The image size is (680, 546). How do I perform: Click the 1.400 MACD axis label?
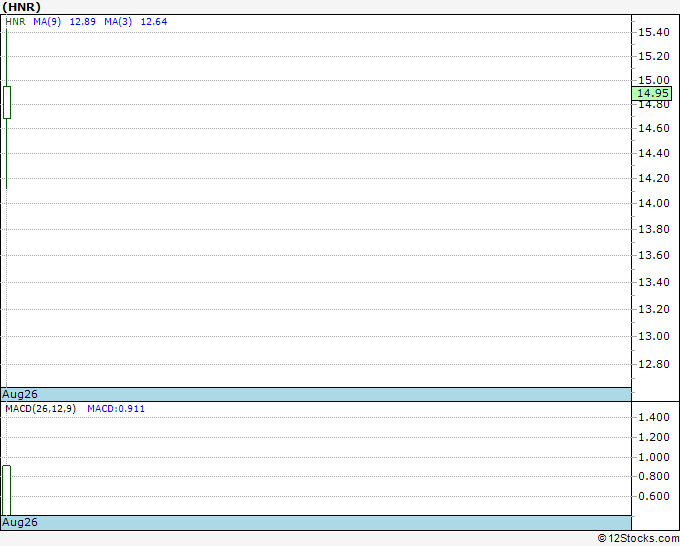(654, 417)
